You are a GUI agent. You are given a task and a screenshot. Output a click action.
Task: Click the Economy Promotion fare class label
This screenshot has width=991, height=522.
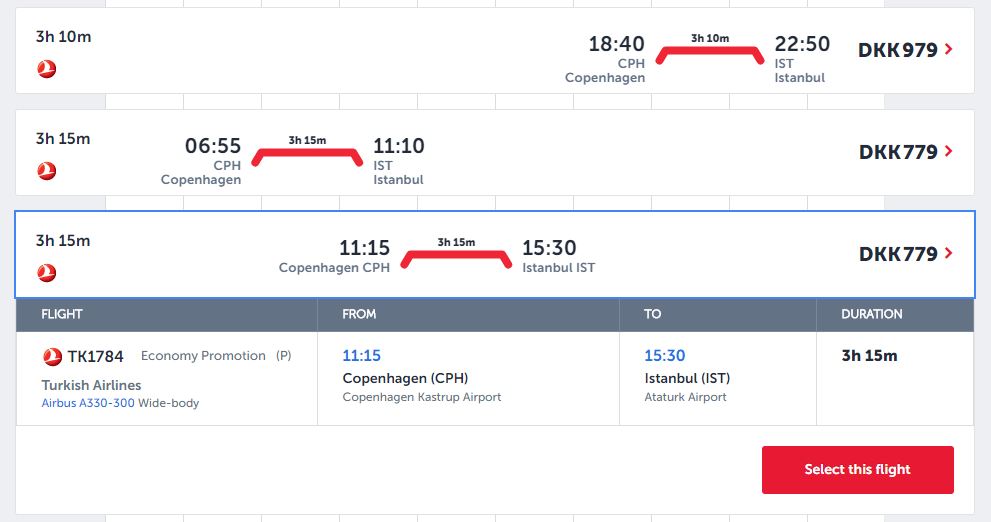pos(203,356)
